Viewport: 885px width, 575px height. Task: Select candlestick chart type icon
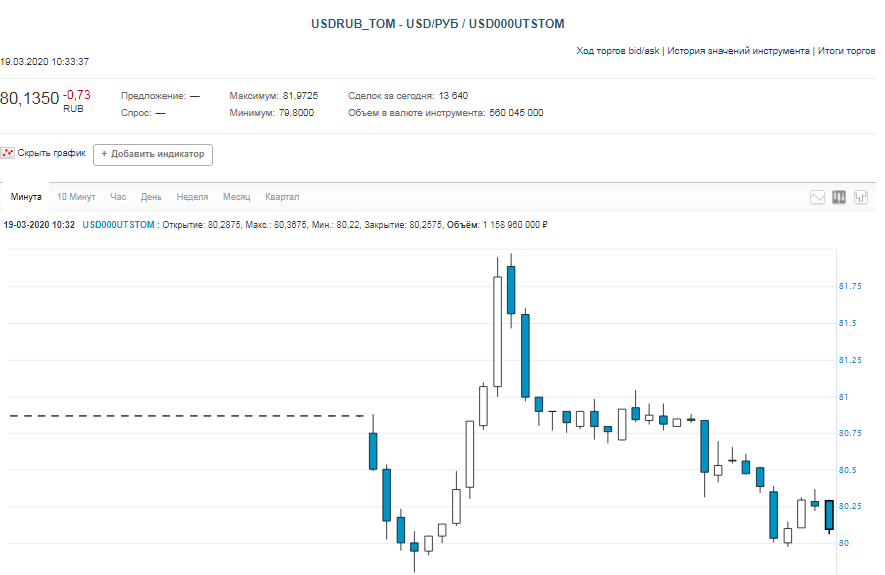839,197
